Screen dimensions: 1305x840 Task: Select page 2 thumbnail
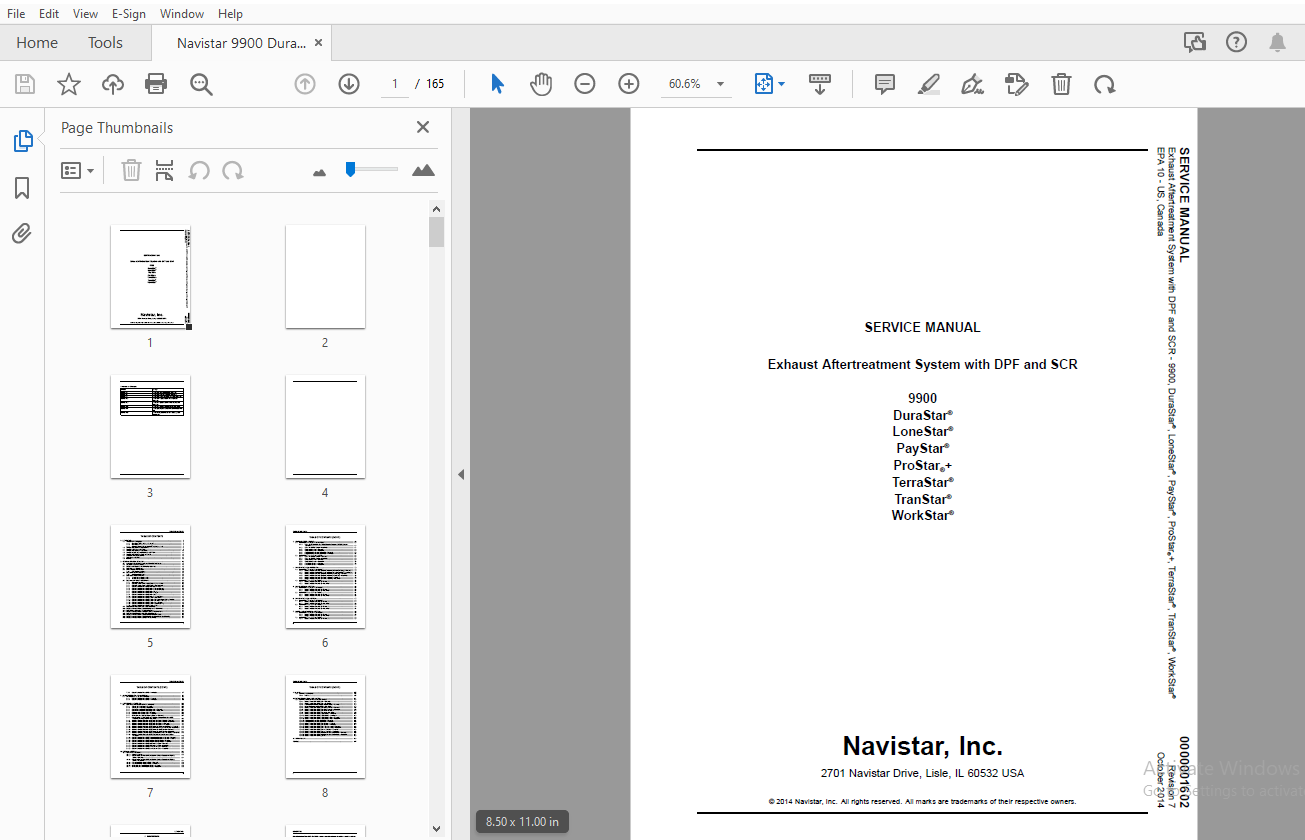pyautogui.click(x=325, y=277)
